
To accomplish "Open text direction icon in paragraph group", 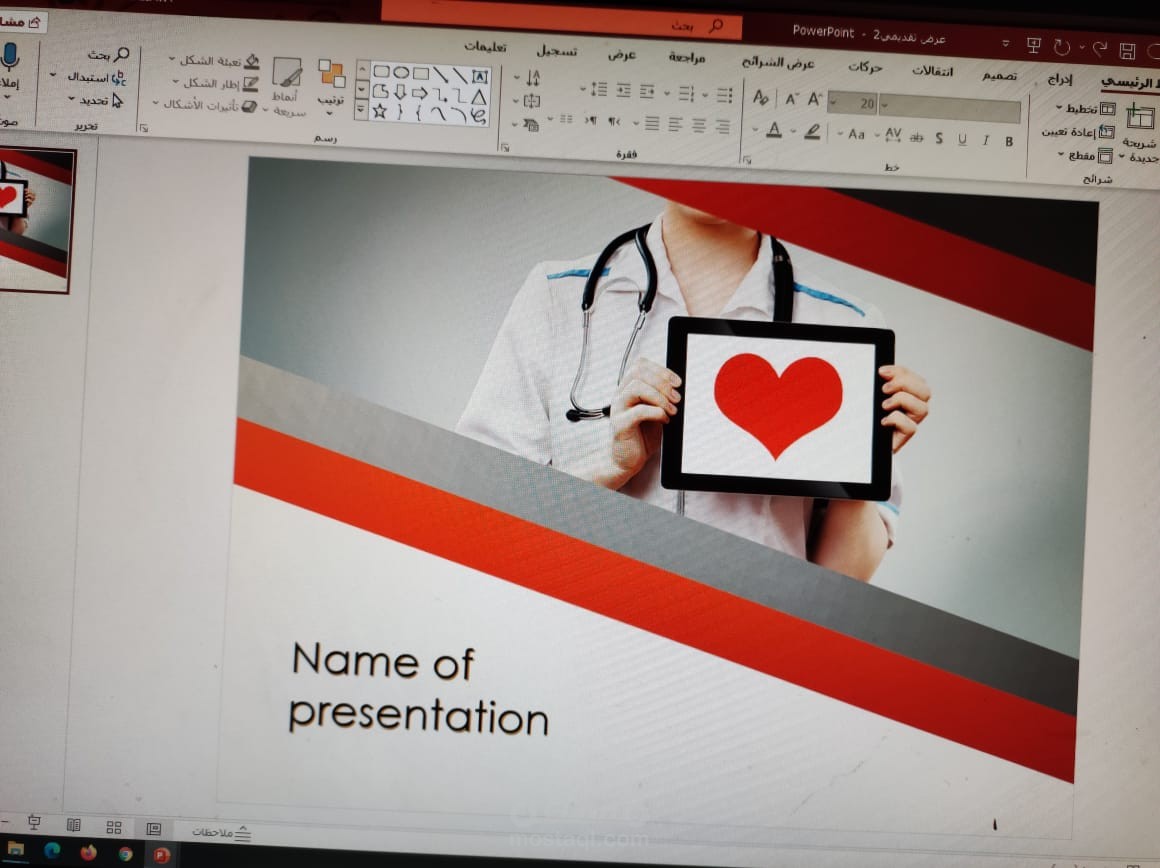I will click(533, 77).
